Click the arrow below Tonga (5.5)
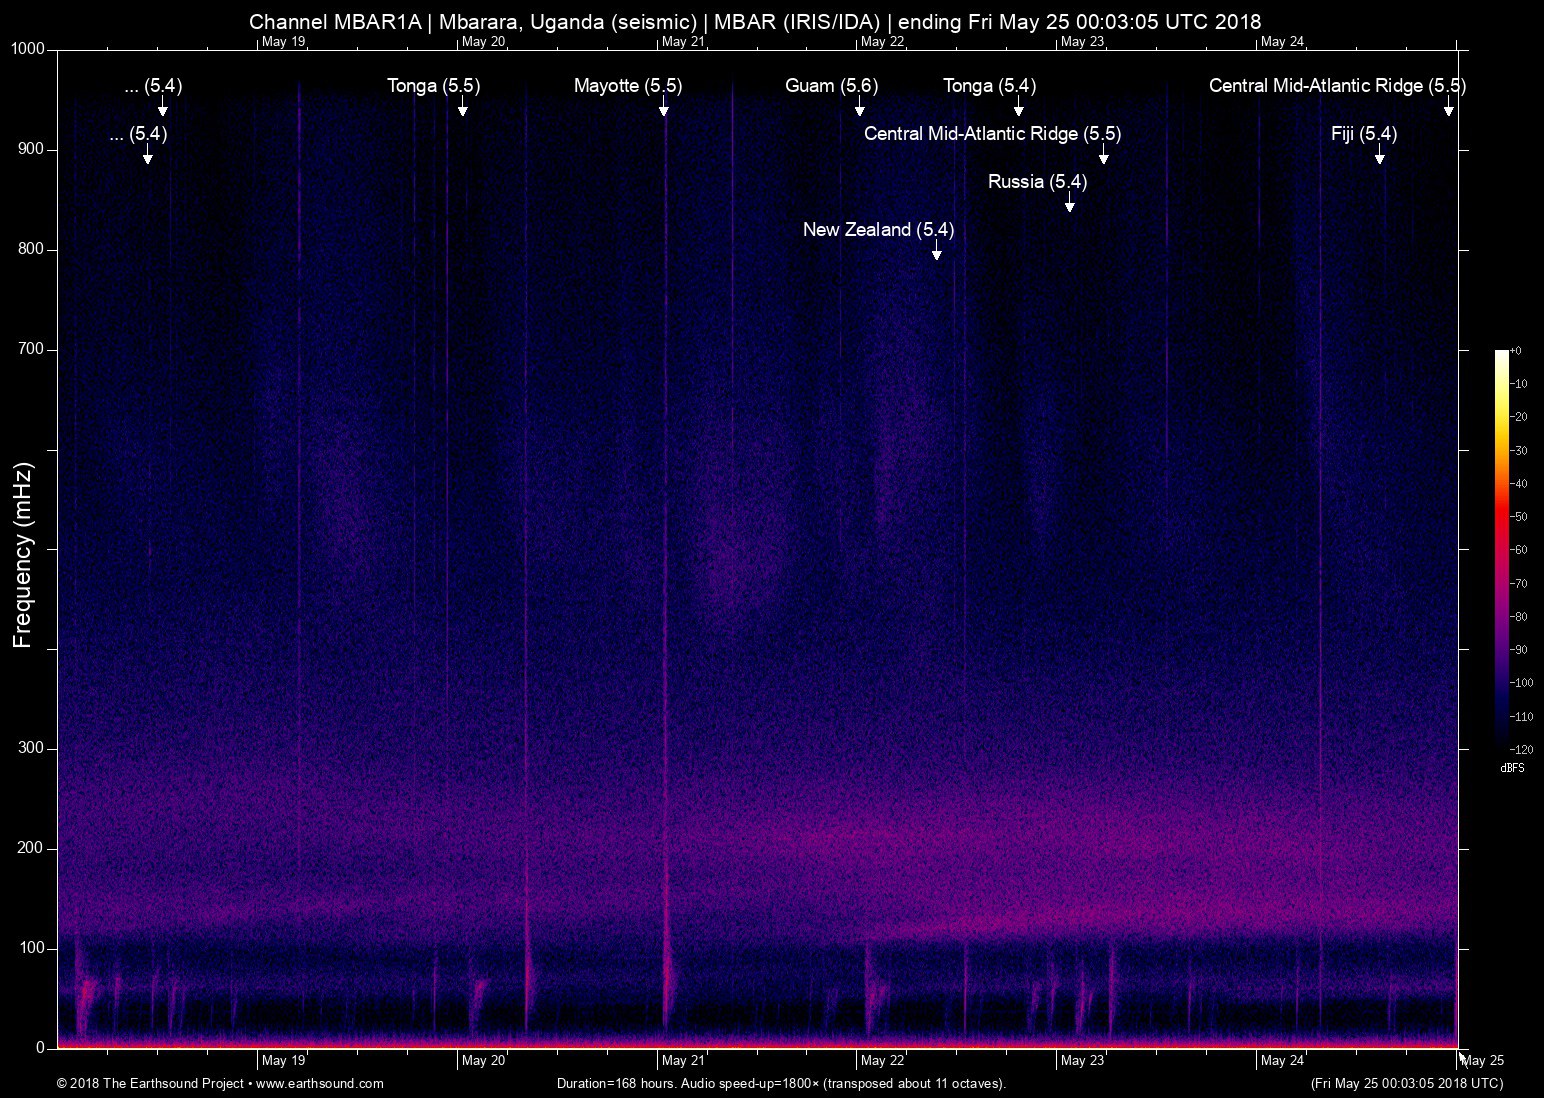The height and width of the screenshot is (1098, 1544). coord(462,108)
